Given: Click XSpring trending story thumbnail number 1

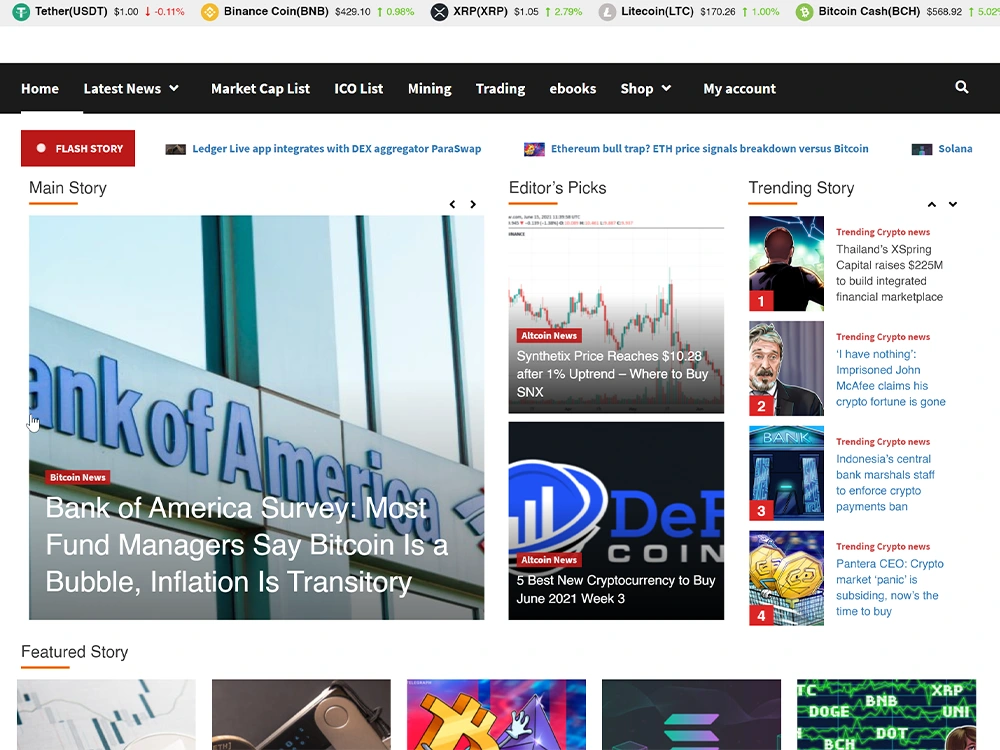Looking at the screenshot, I should tap(786, 263).
